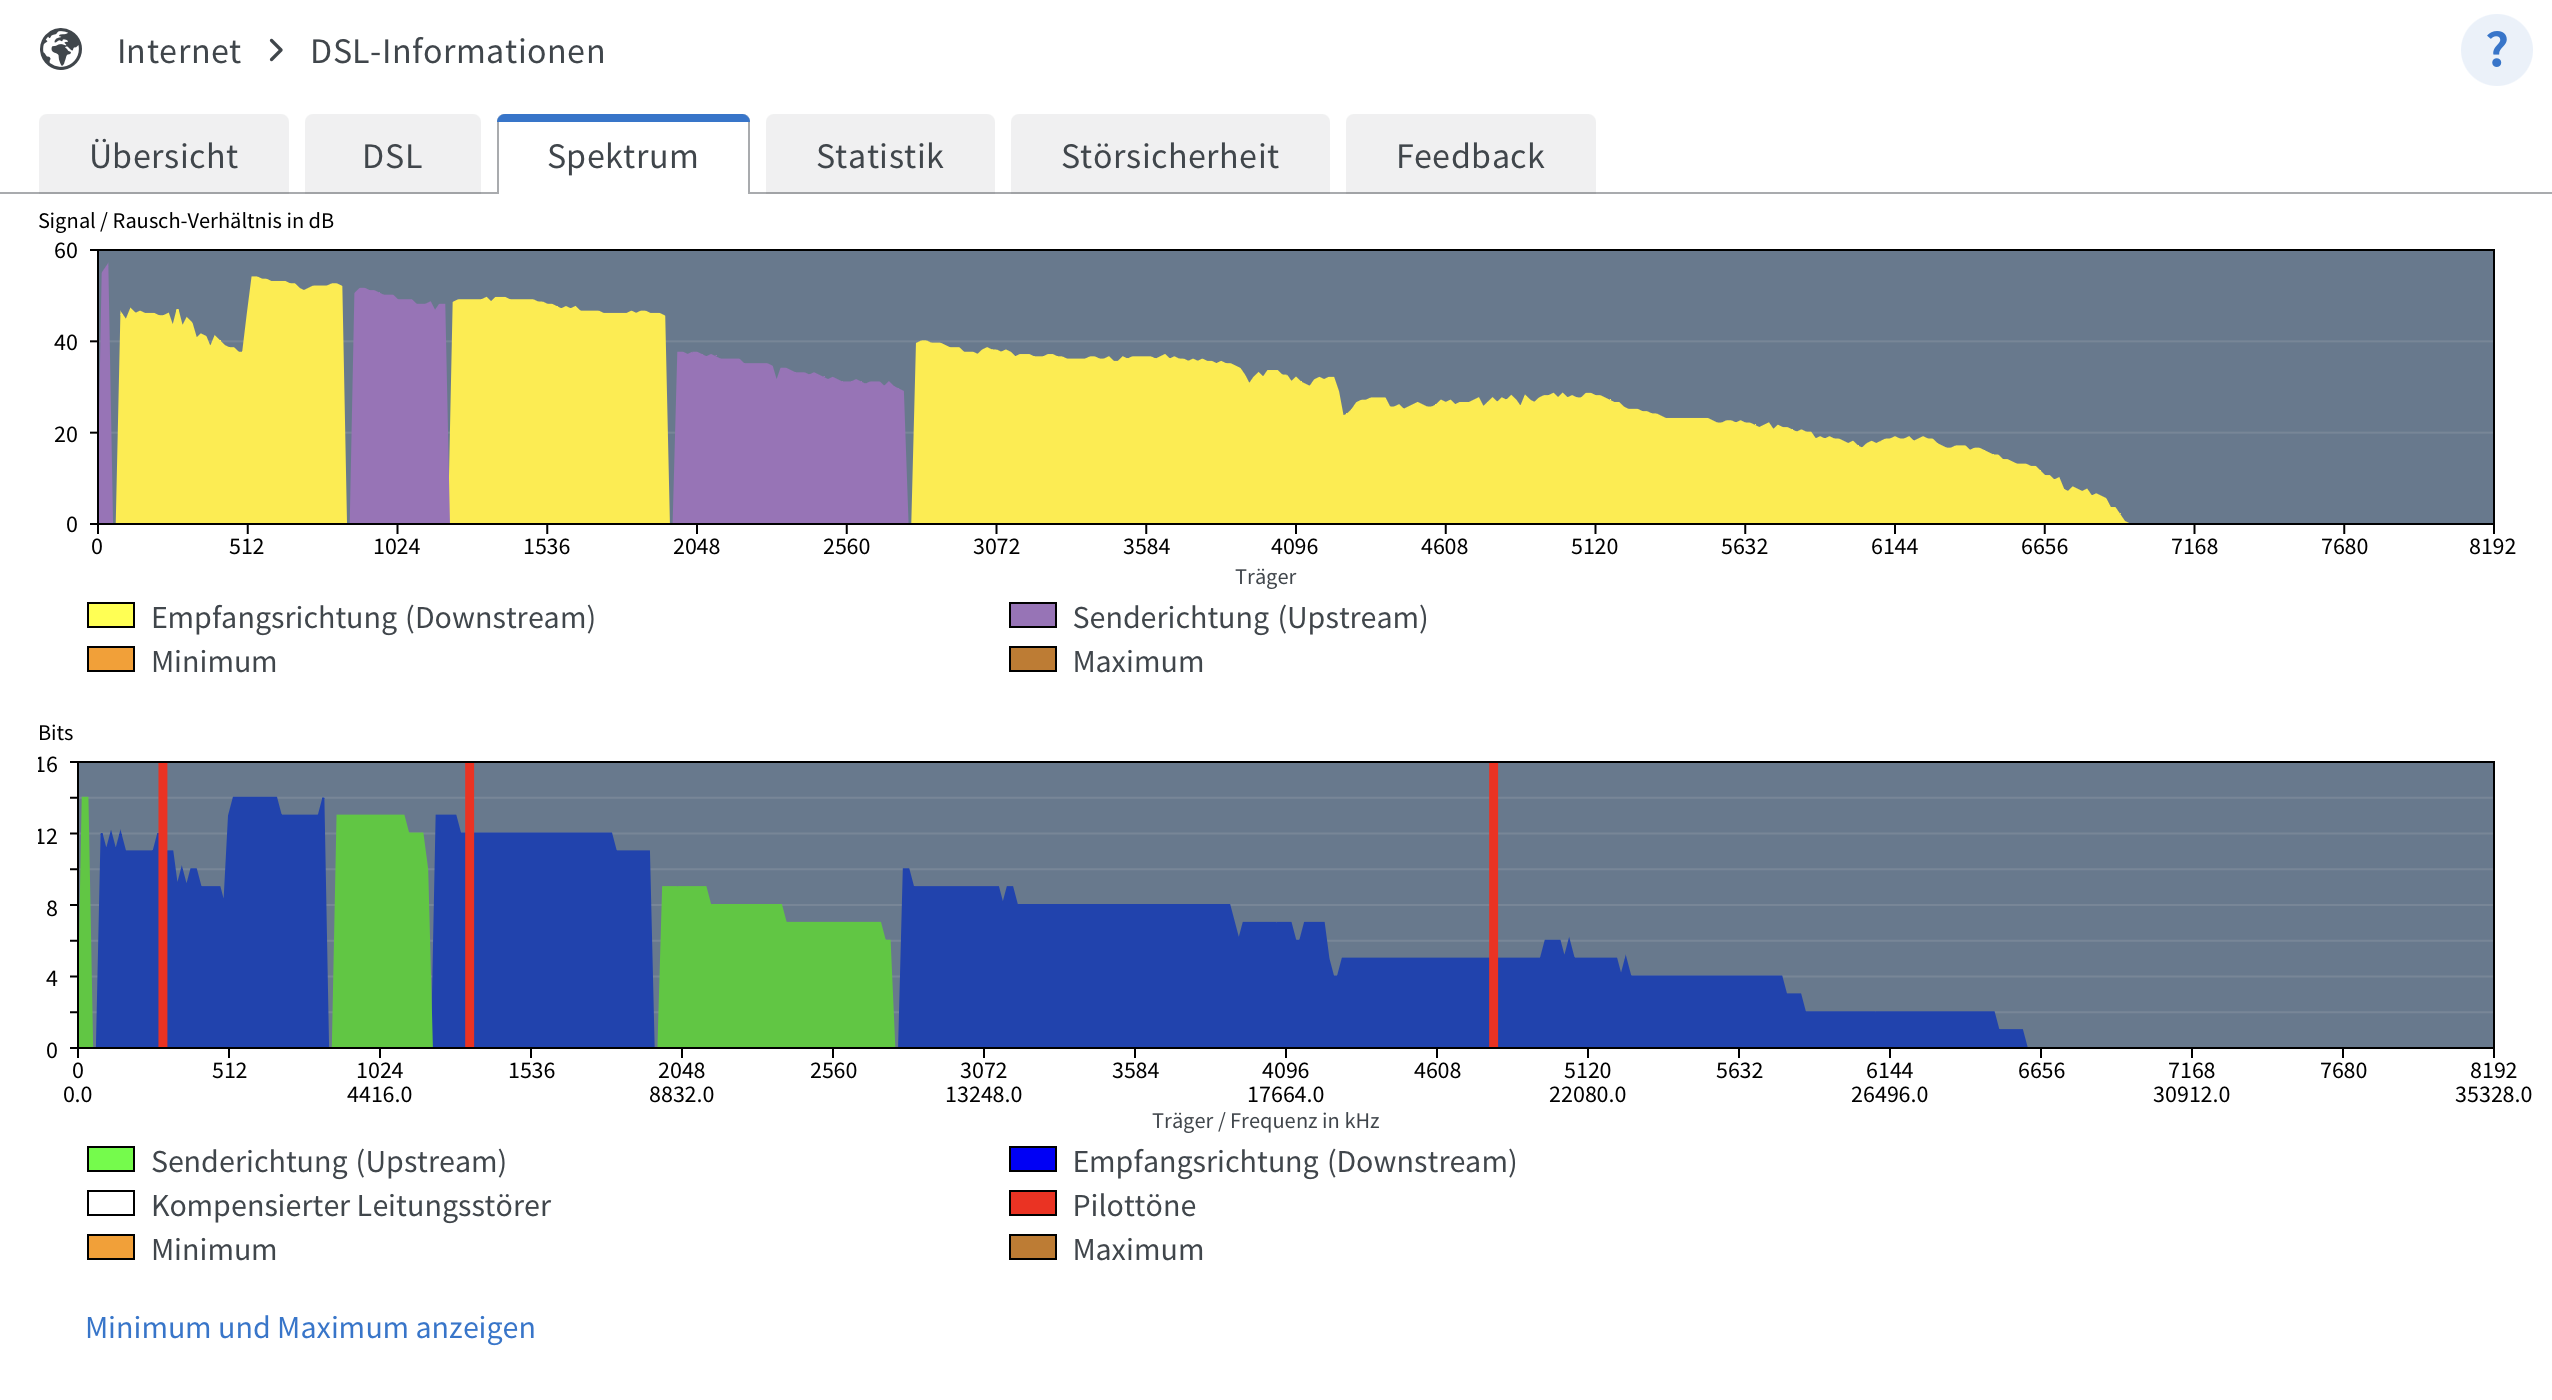This screenshot has width=2552, height=1400.
Task: Open the Störsicherheit tab
Action: tap(1169, 156)
